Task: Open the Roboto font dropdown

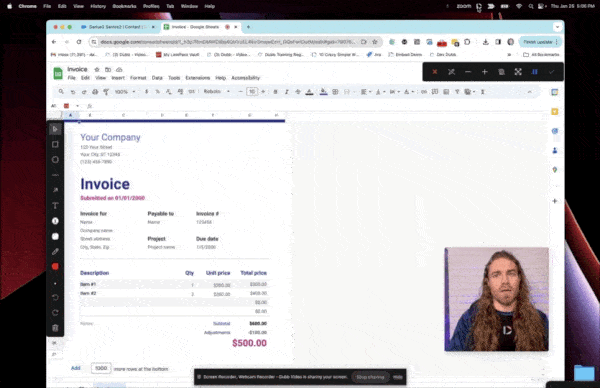Action: pos(217,92)
